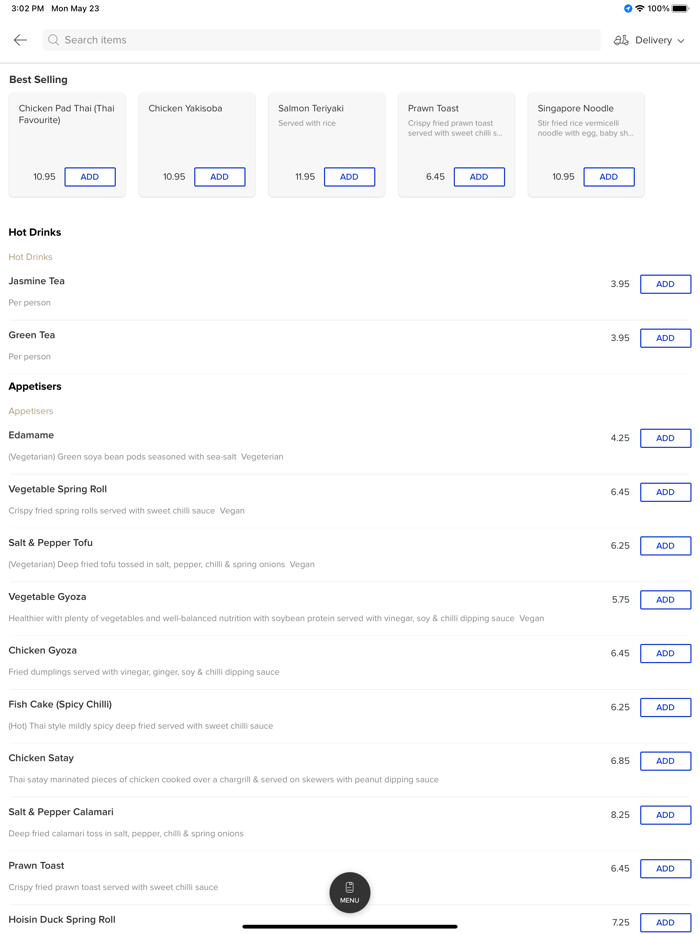Image resolution: width=700 pixels, height=934 pixels.
Task: Tap the bold Appetisers section heading
Action: click(x=35, y=387)
